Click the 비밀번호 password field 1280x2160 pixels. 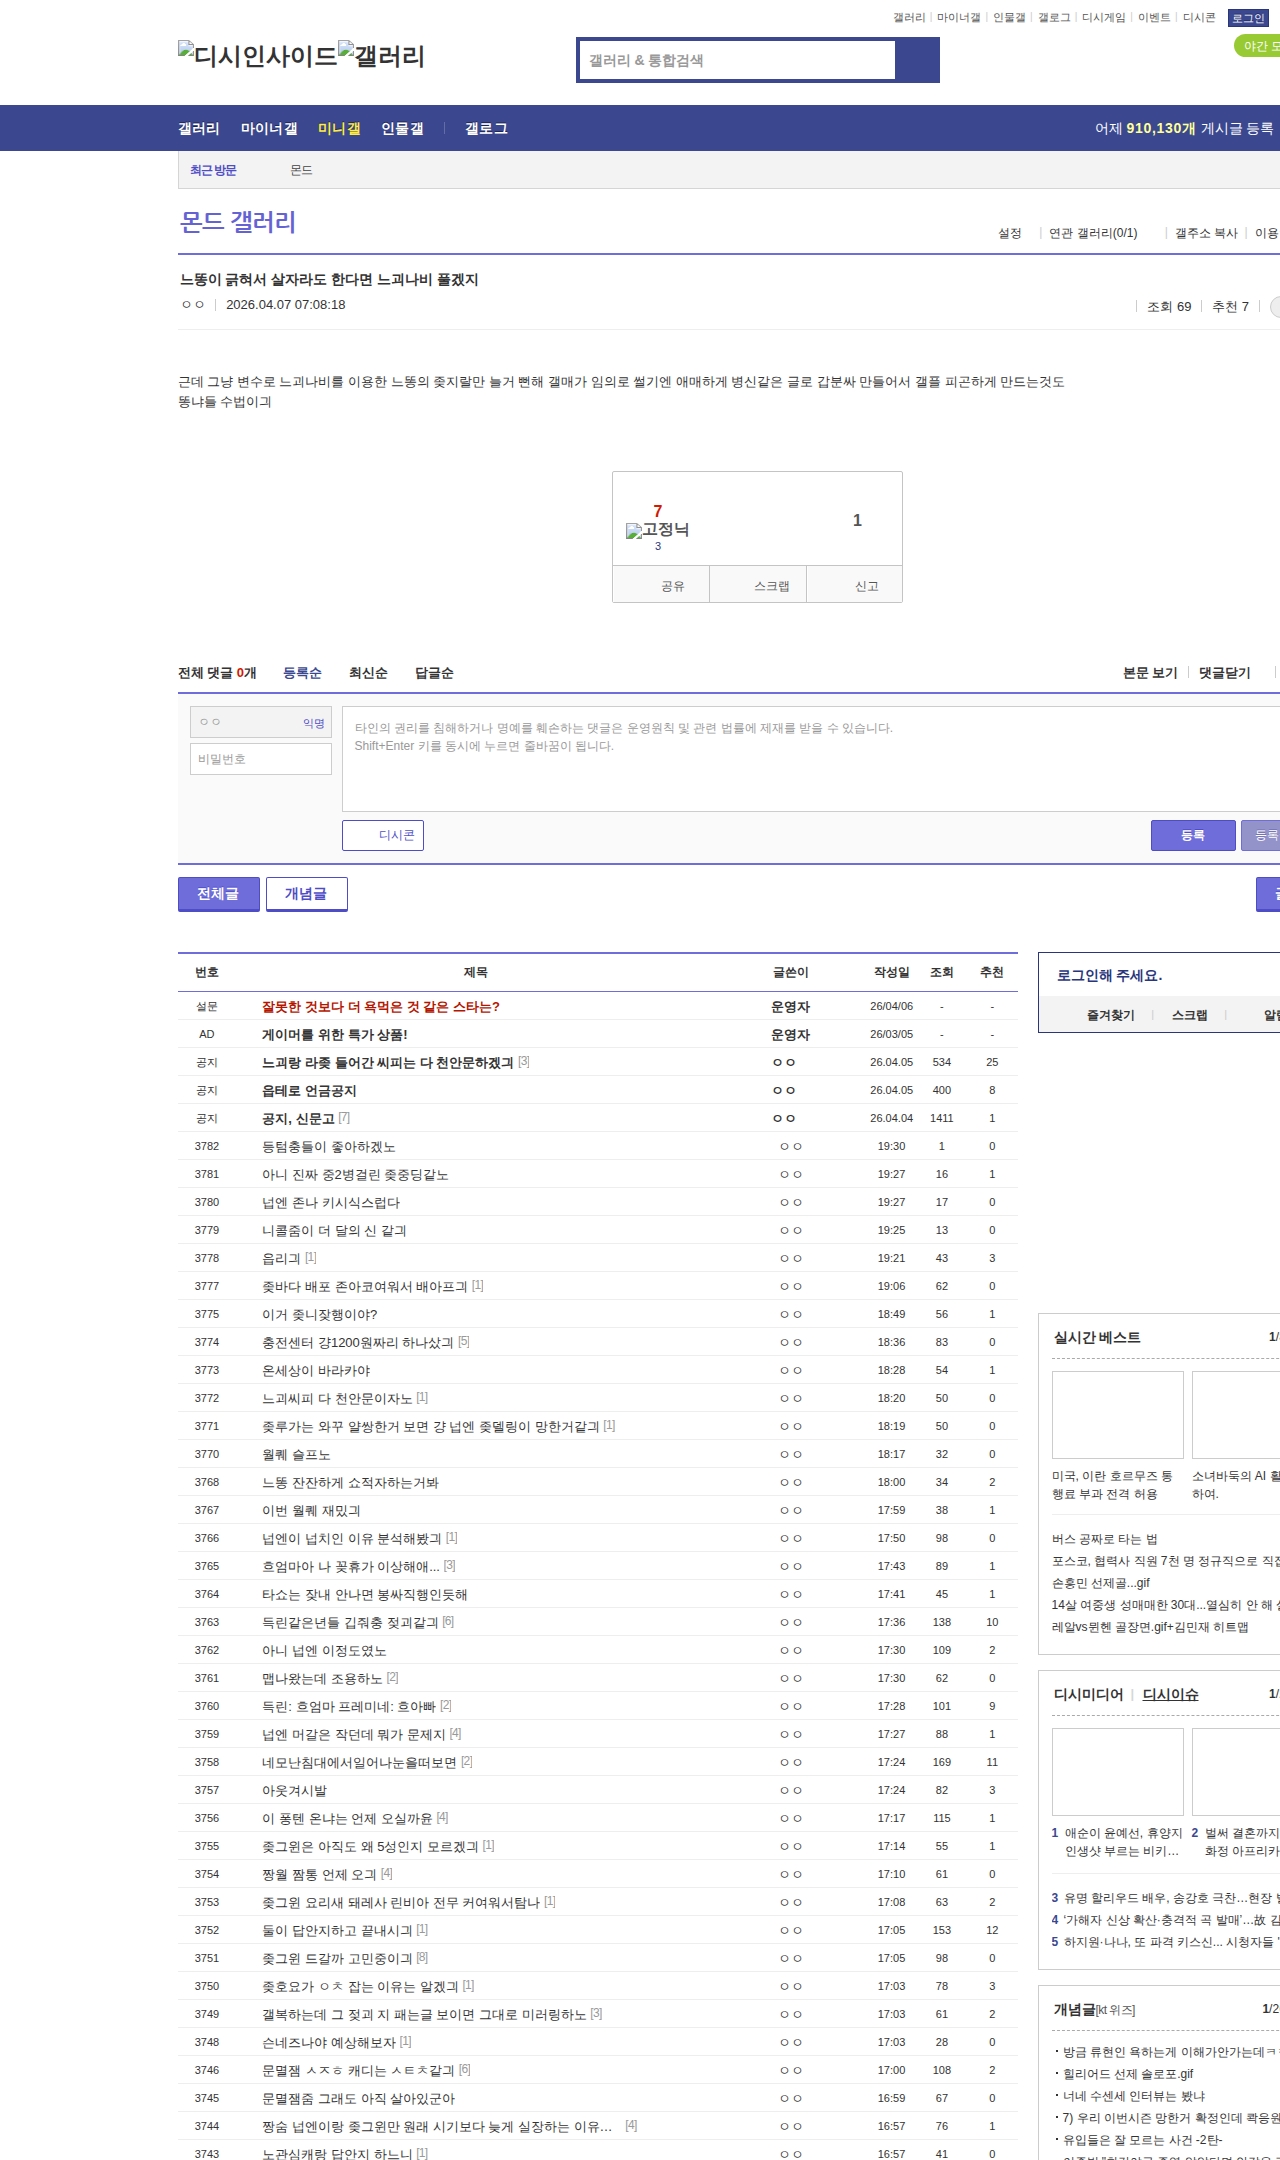point(261,759)
